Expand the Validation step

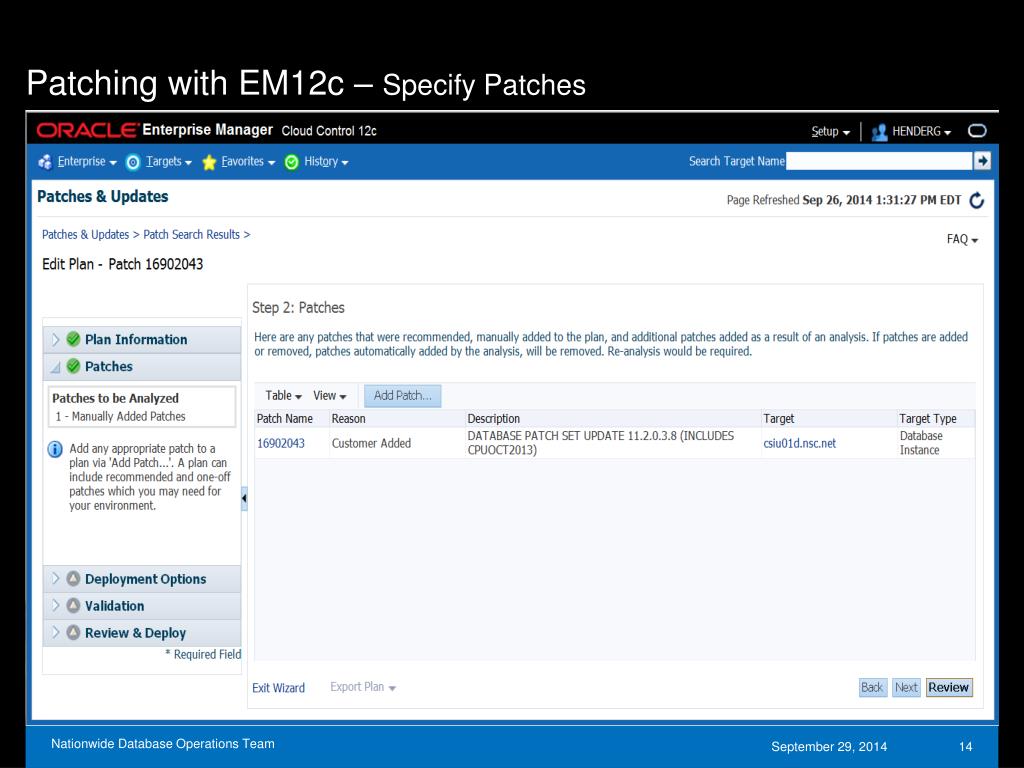[x=56, y=605]
